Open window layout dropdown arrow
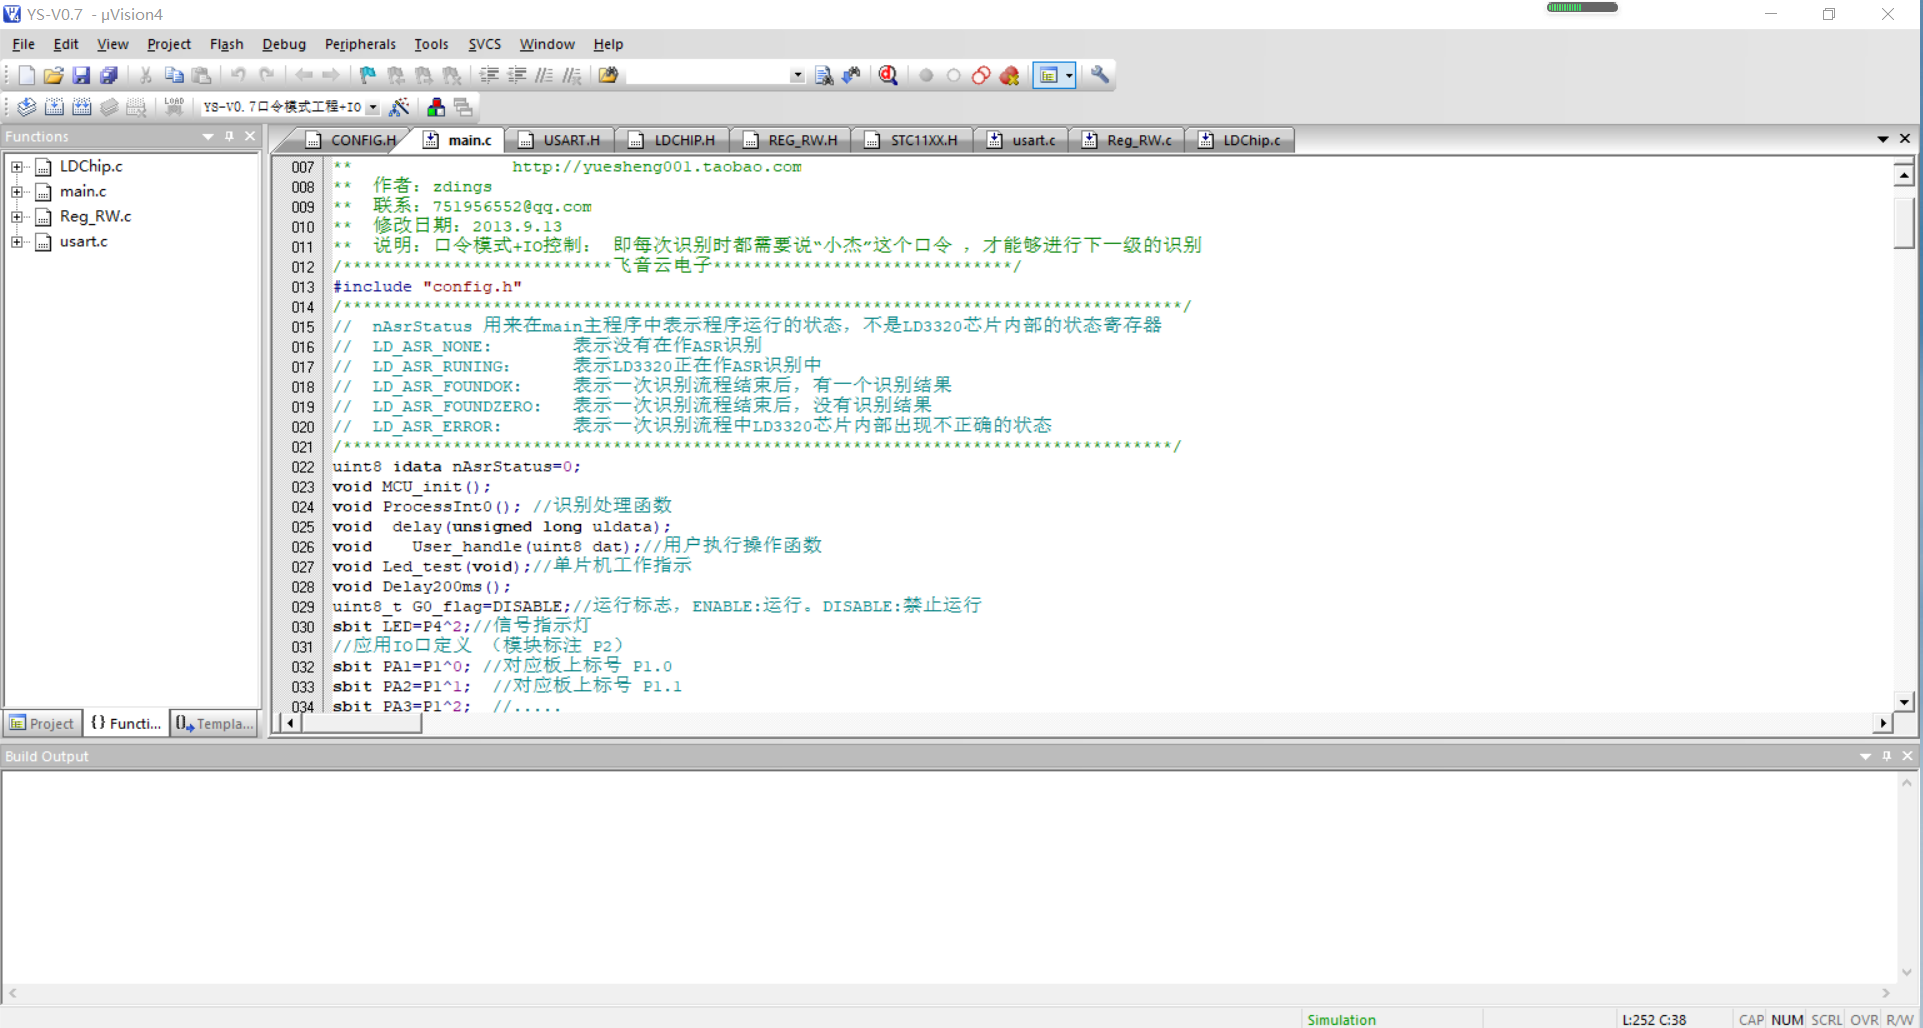 click(1069, 75)
